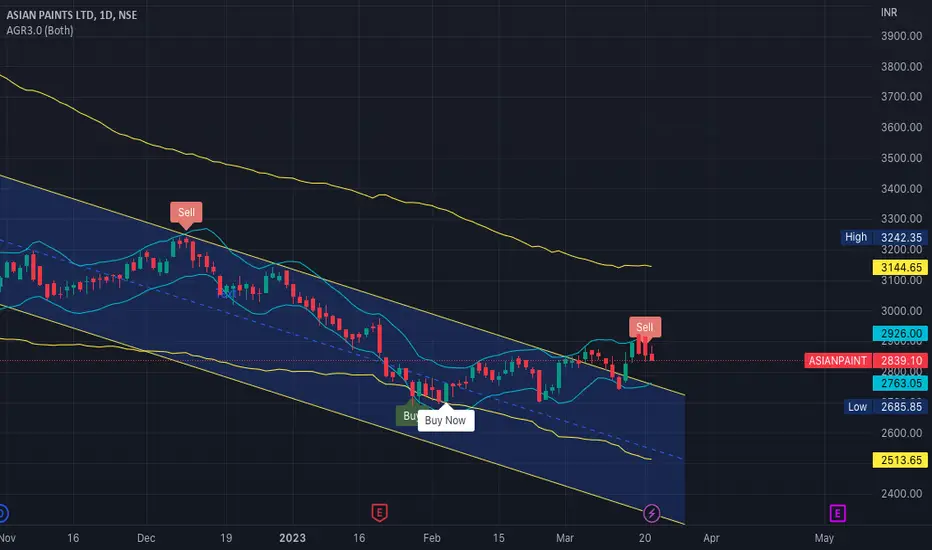This screenshot has height=550, width=932.
Task: Click the blue dividend marker near Nov
Action: click(x=2, y=513)
